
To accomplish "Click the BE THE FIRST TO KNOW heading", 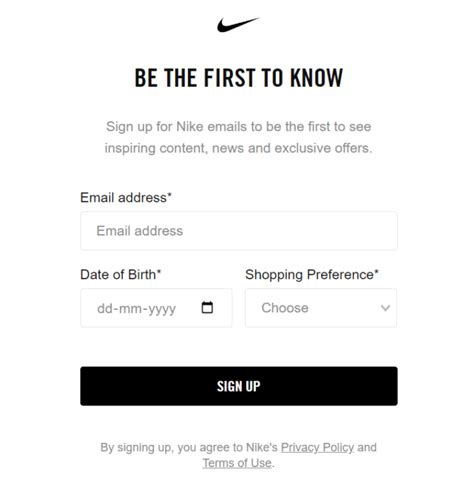I will pos(239,78).
